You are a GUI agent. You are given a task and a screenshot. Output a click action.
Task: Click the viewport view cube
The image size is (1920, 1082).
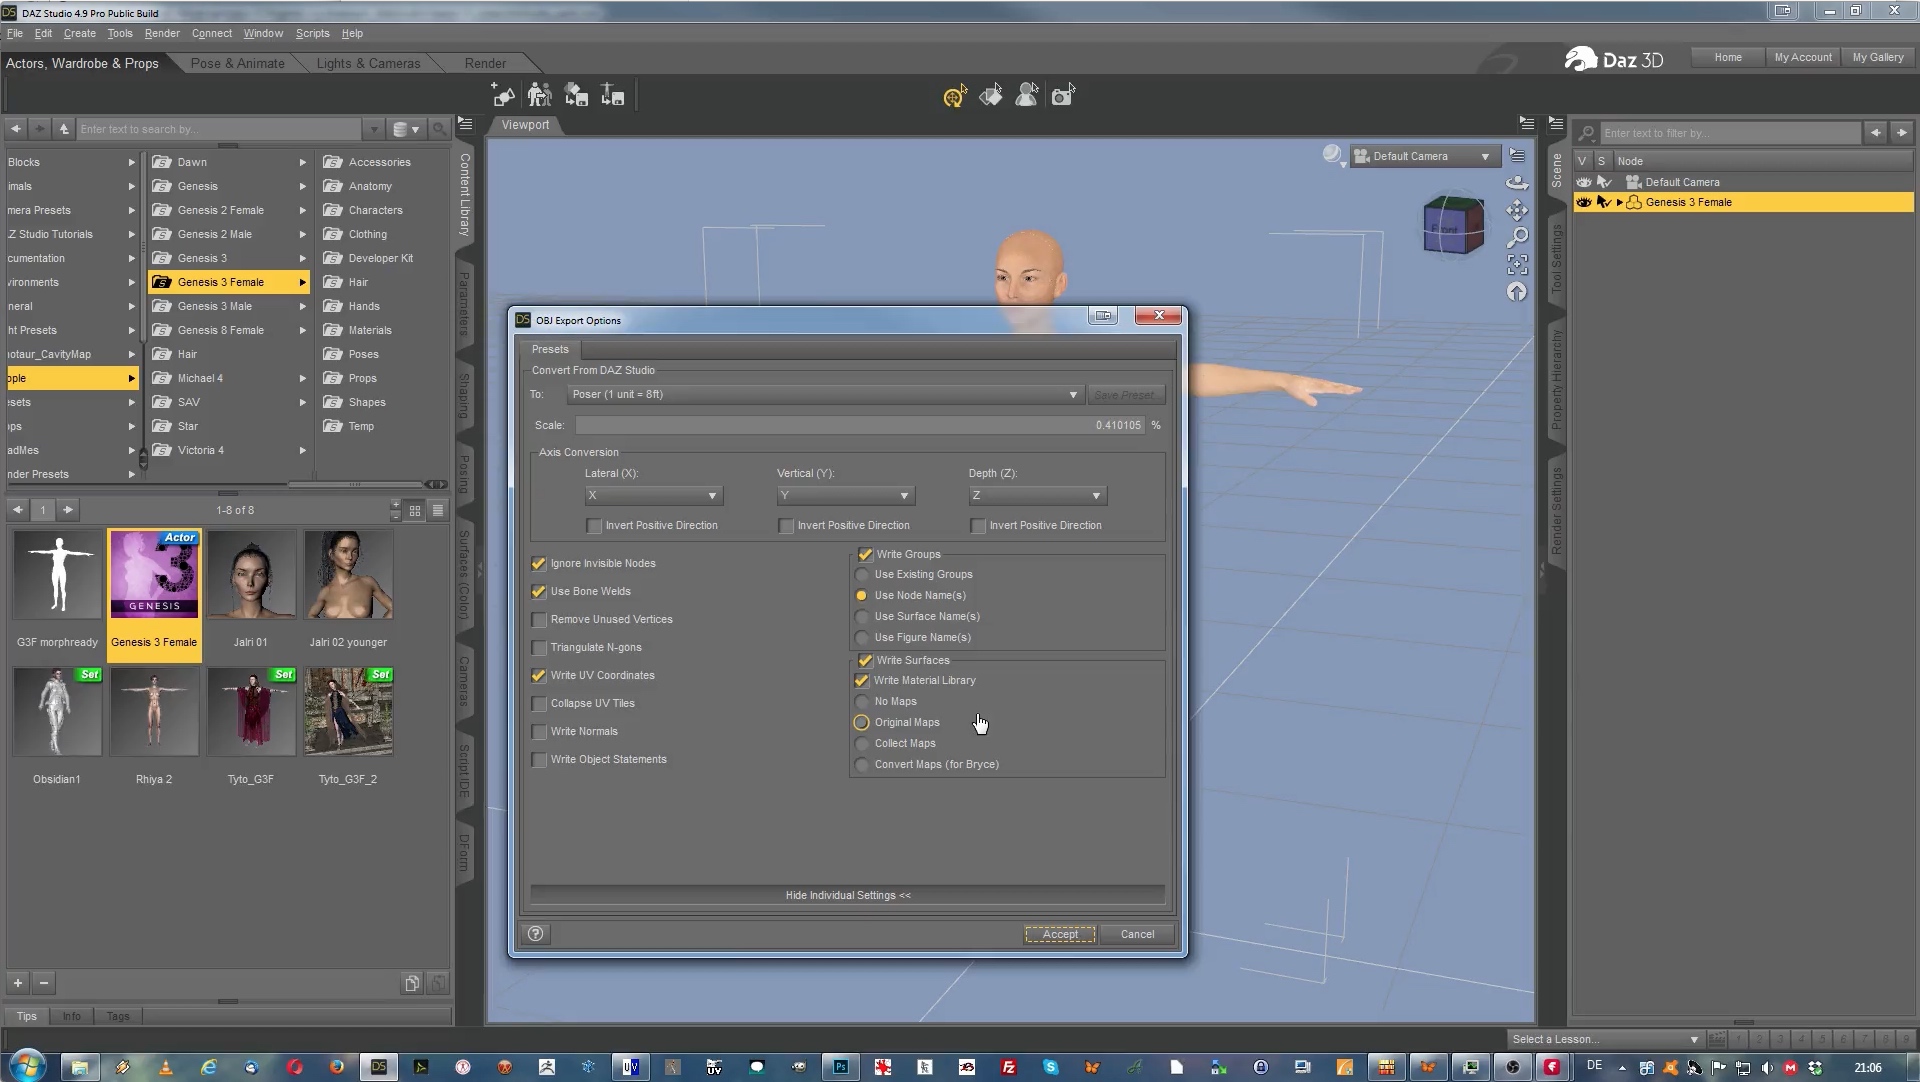(x=1453, y=225)
